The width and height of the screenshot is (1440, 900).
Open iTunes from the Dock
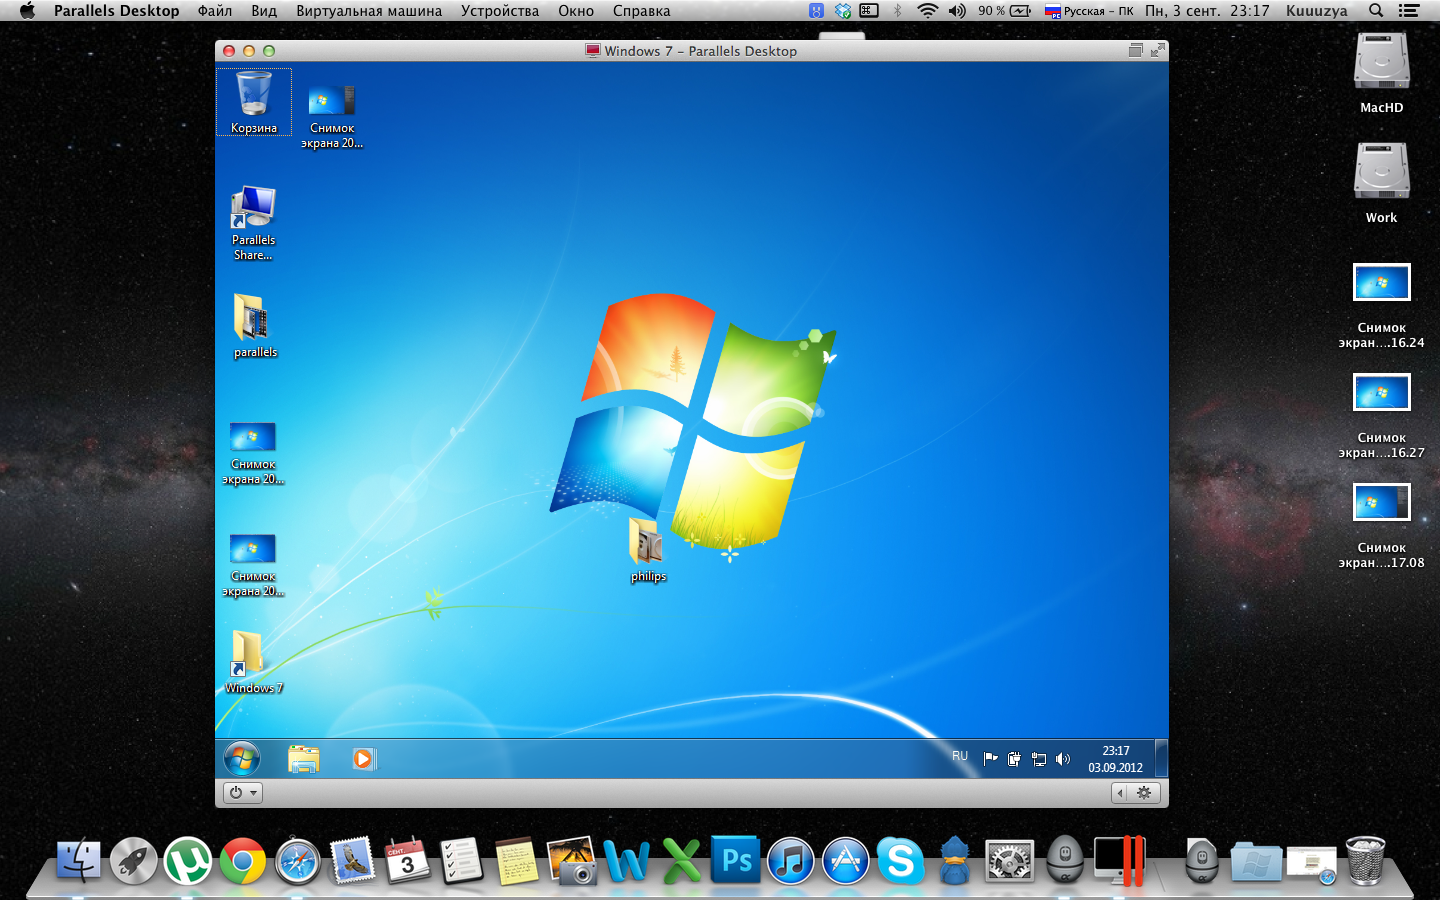[791, 861]
